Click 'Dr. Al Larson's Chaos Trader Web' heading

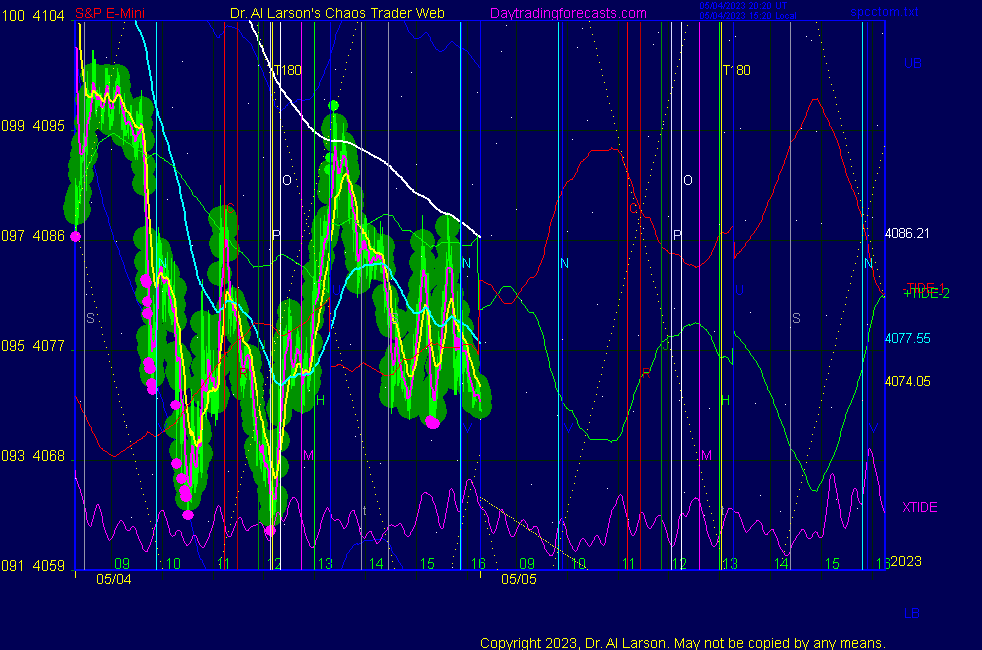[x=338, y=13]
